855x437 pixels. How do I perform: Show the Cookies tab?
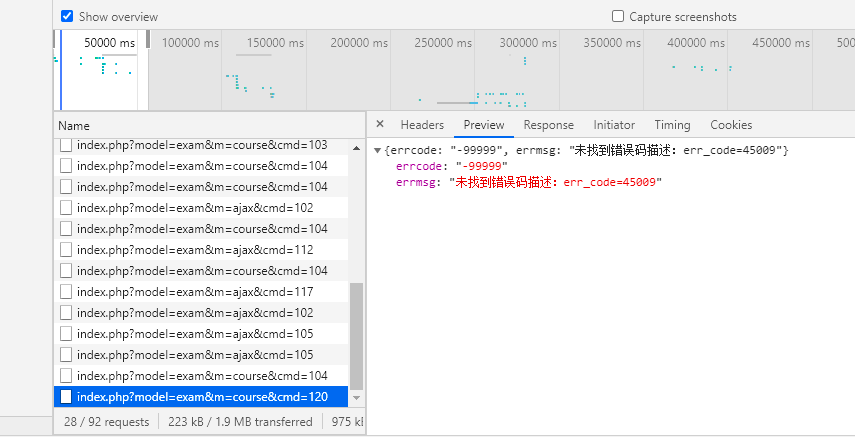click(731, 125)
